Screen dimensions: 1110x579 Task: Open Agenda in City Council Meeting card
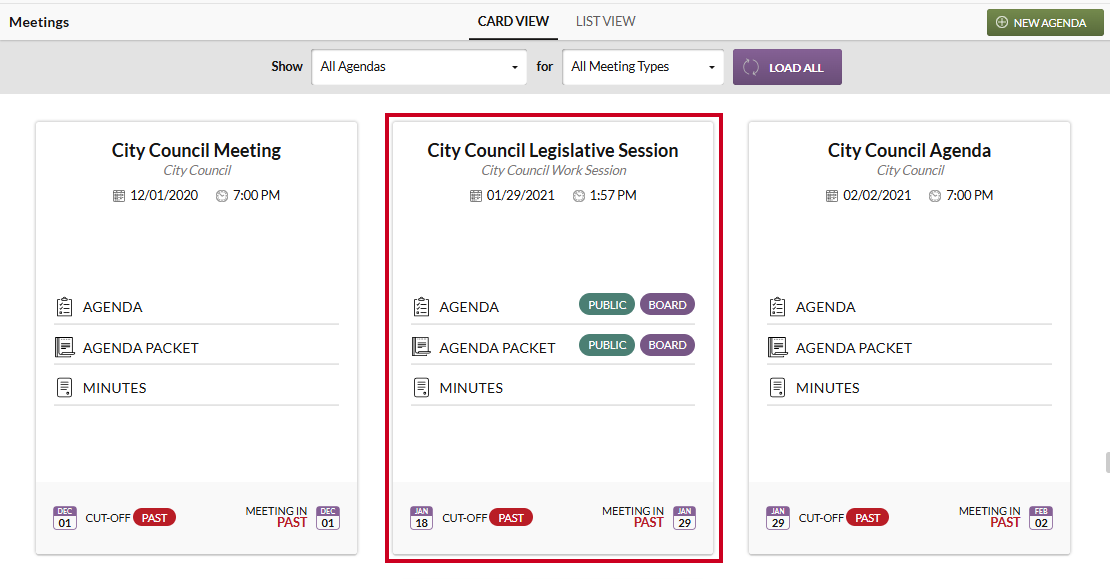pyautogui.click(x=113, y=307)
